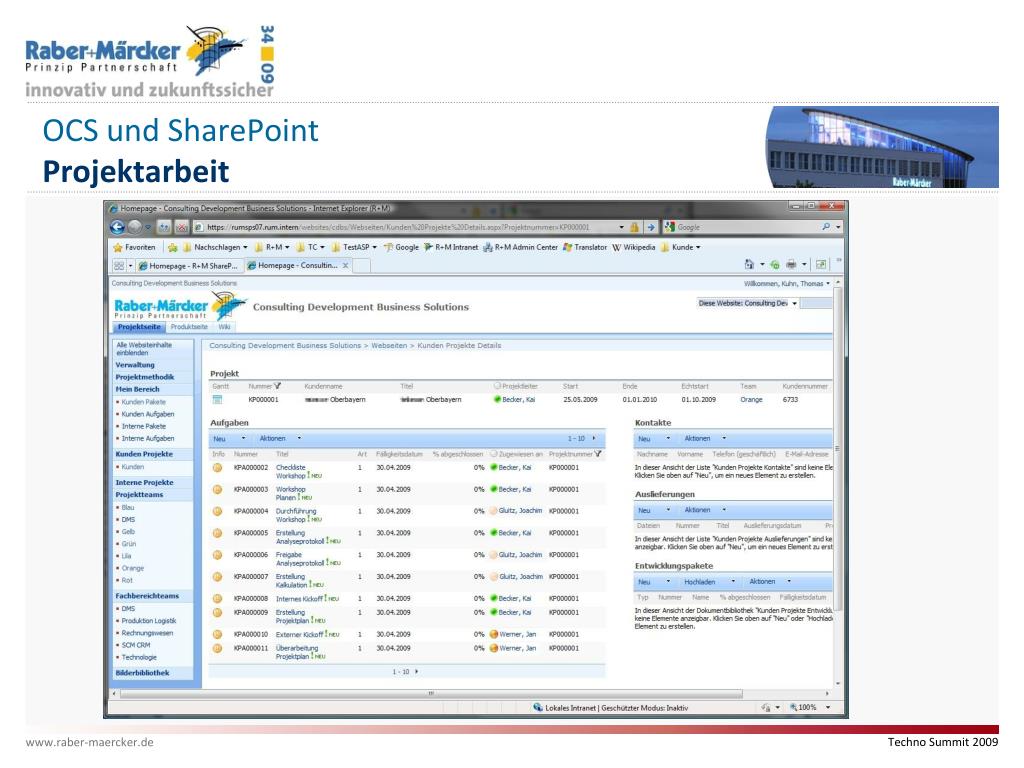Click the horizontal scrollbar at page bottom
Screen dimensions: 1024x768
[x=430, y=694]
